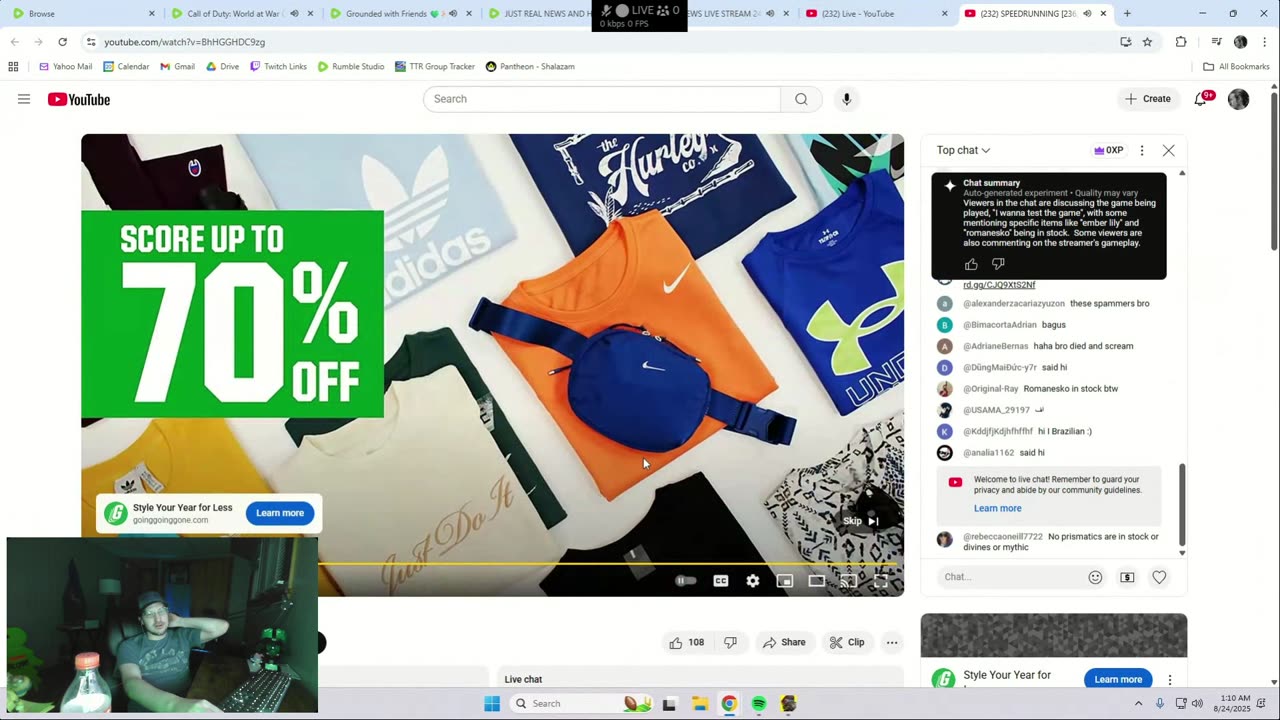Open the Chrome apps grid shortcut
The height and width of the screenshot is (720, 1280).
pyautogui.click(x=13, y=66)
